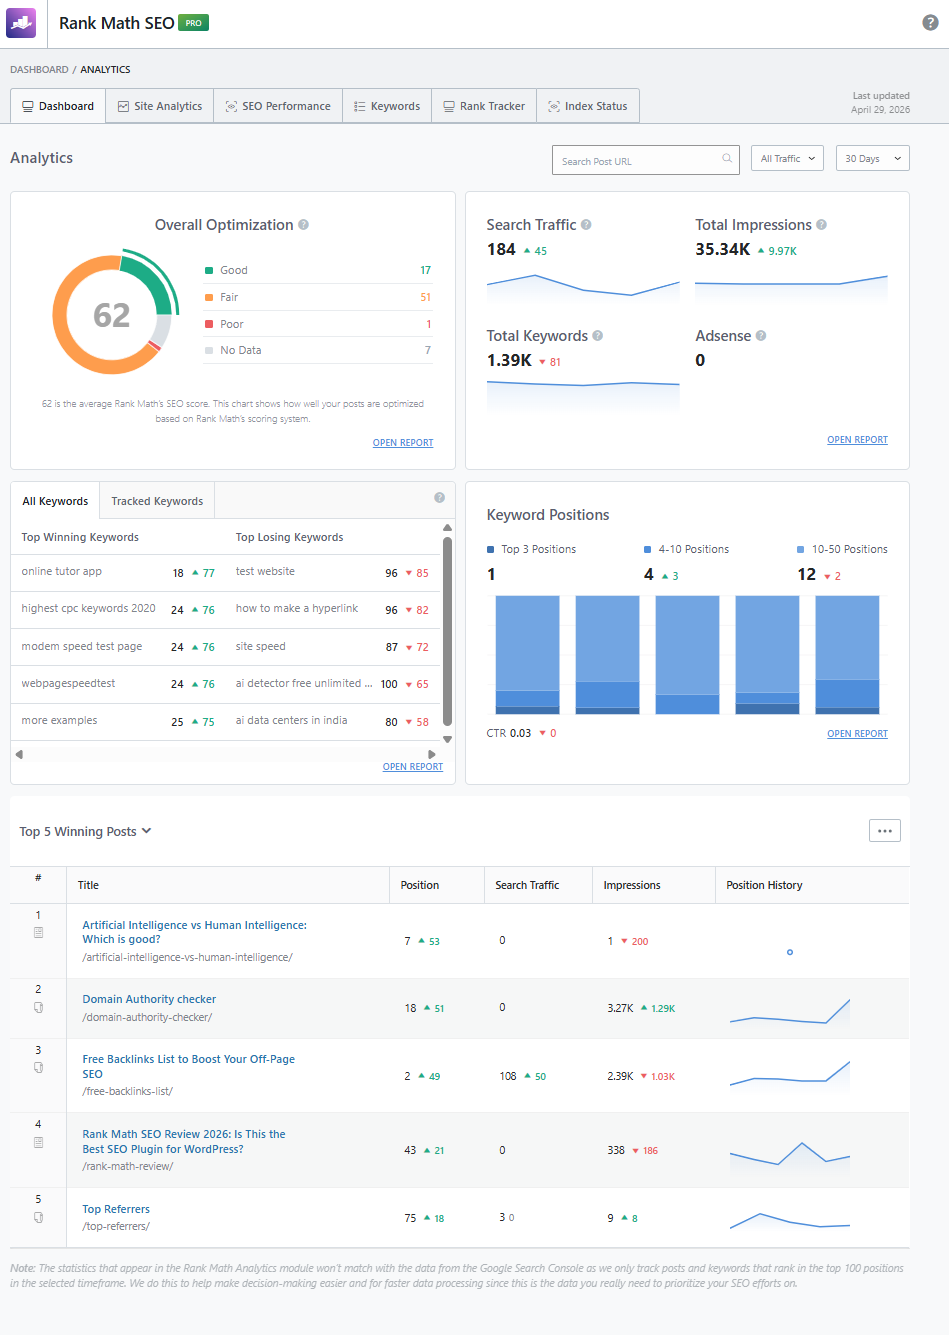Open the Free Backlinks List post link
The width and height of the screenshot is (949, 1335).
point(188,1066)
